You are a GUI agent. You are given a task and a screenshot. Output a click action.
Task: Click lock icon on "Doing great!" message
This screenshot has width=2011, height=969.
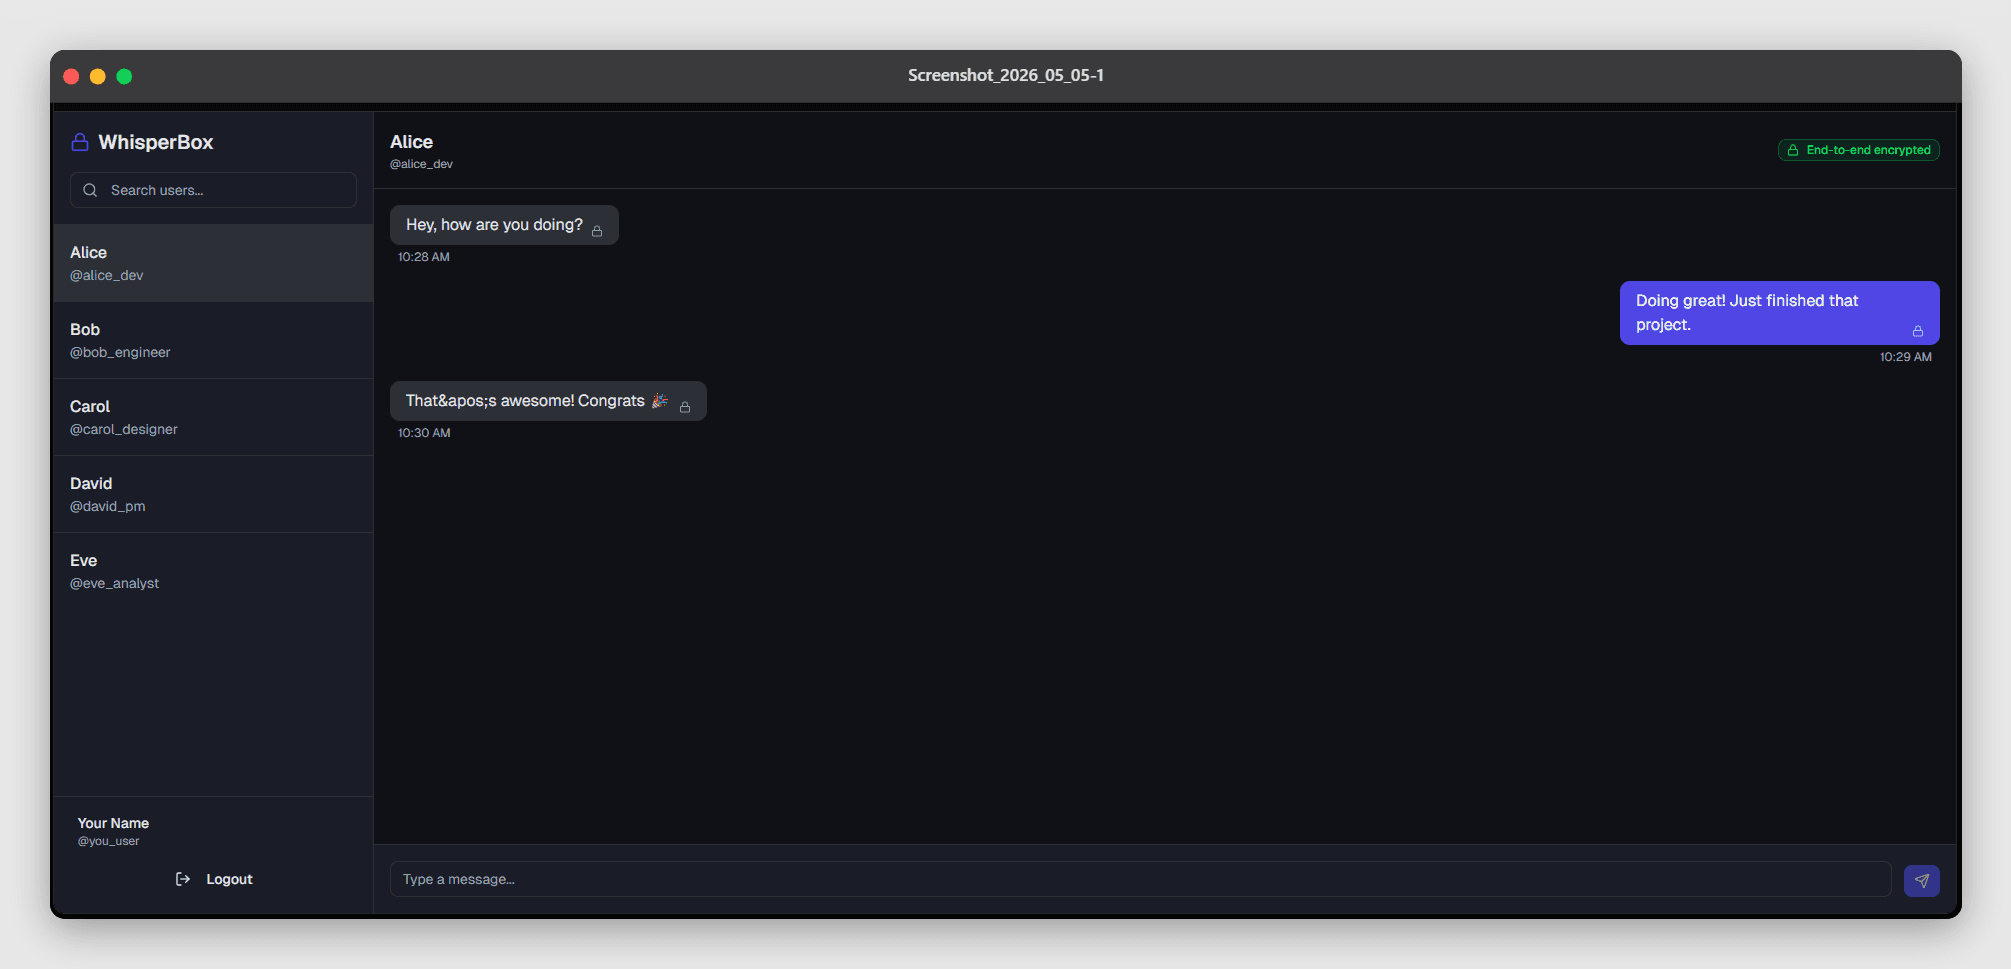coord(1918,331)
